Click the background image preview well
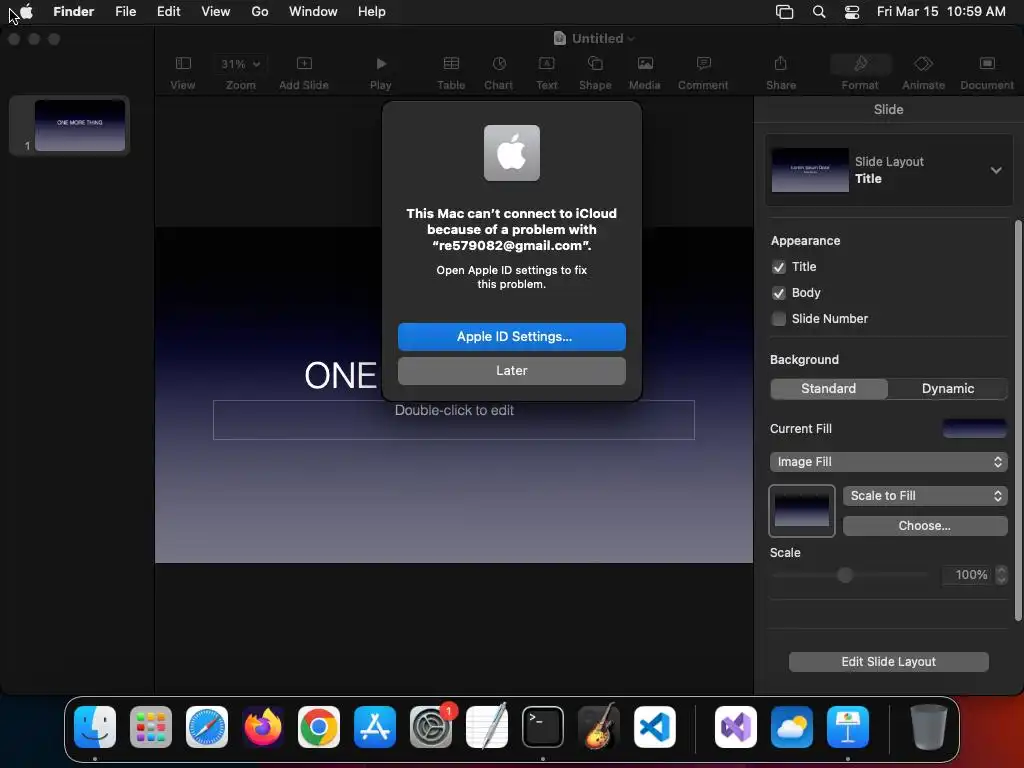This screenshot has width=1024, height=768. pyautogui.click(x=802, y=511)
